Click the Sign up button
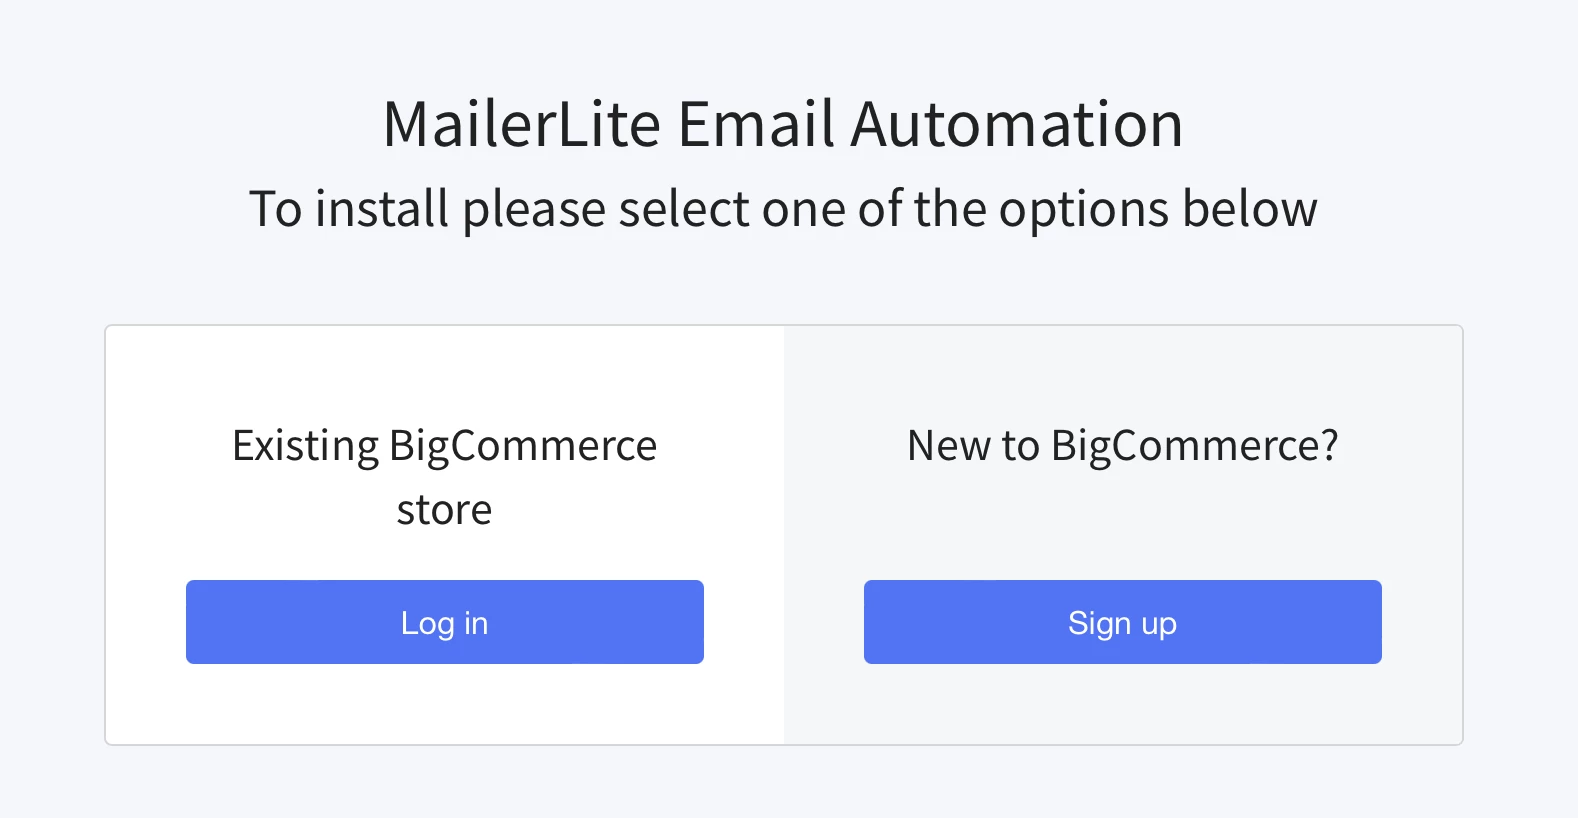The image size is (1578, 818). tap(1122, 622)
